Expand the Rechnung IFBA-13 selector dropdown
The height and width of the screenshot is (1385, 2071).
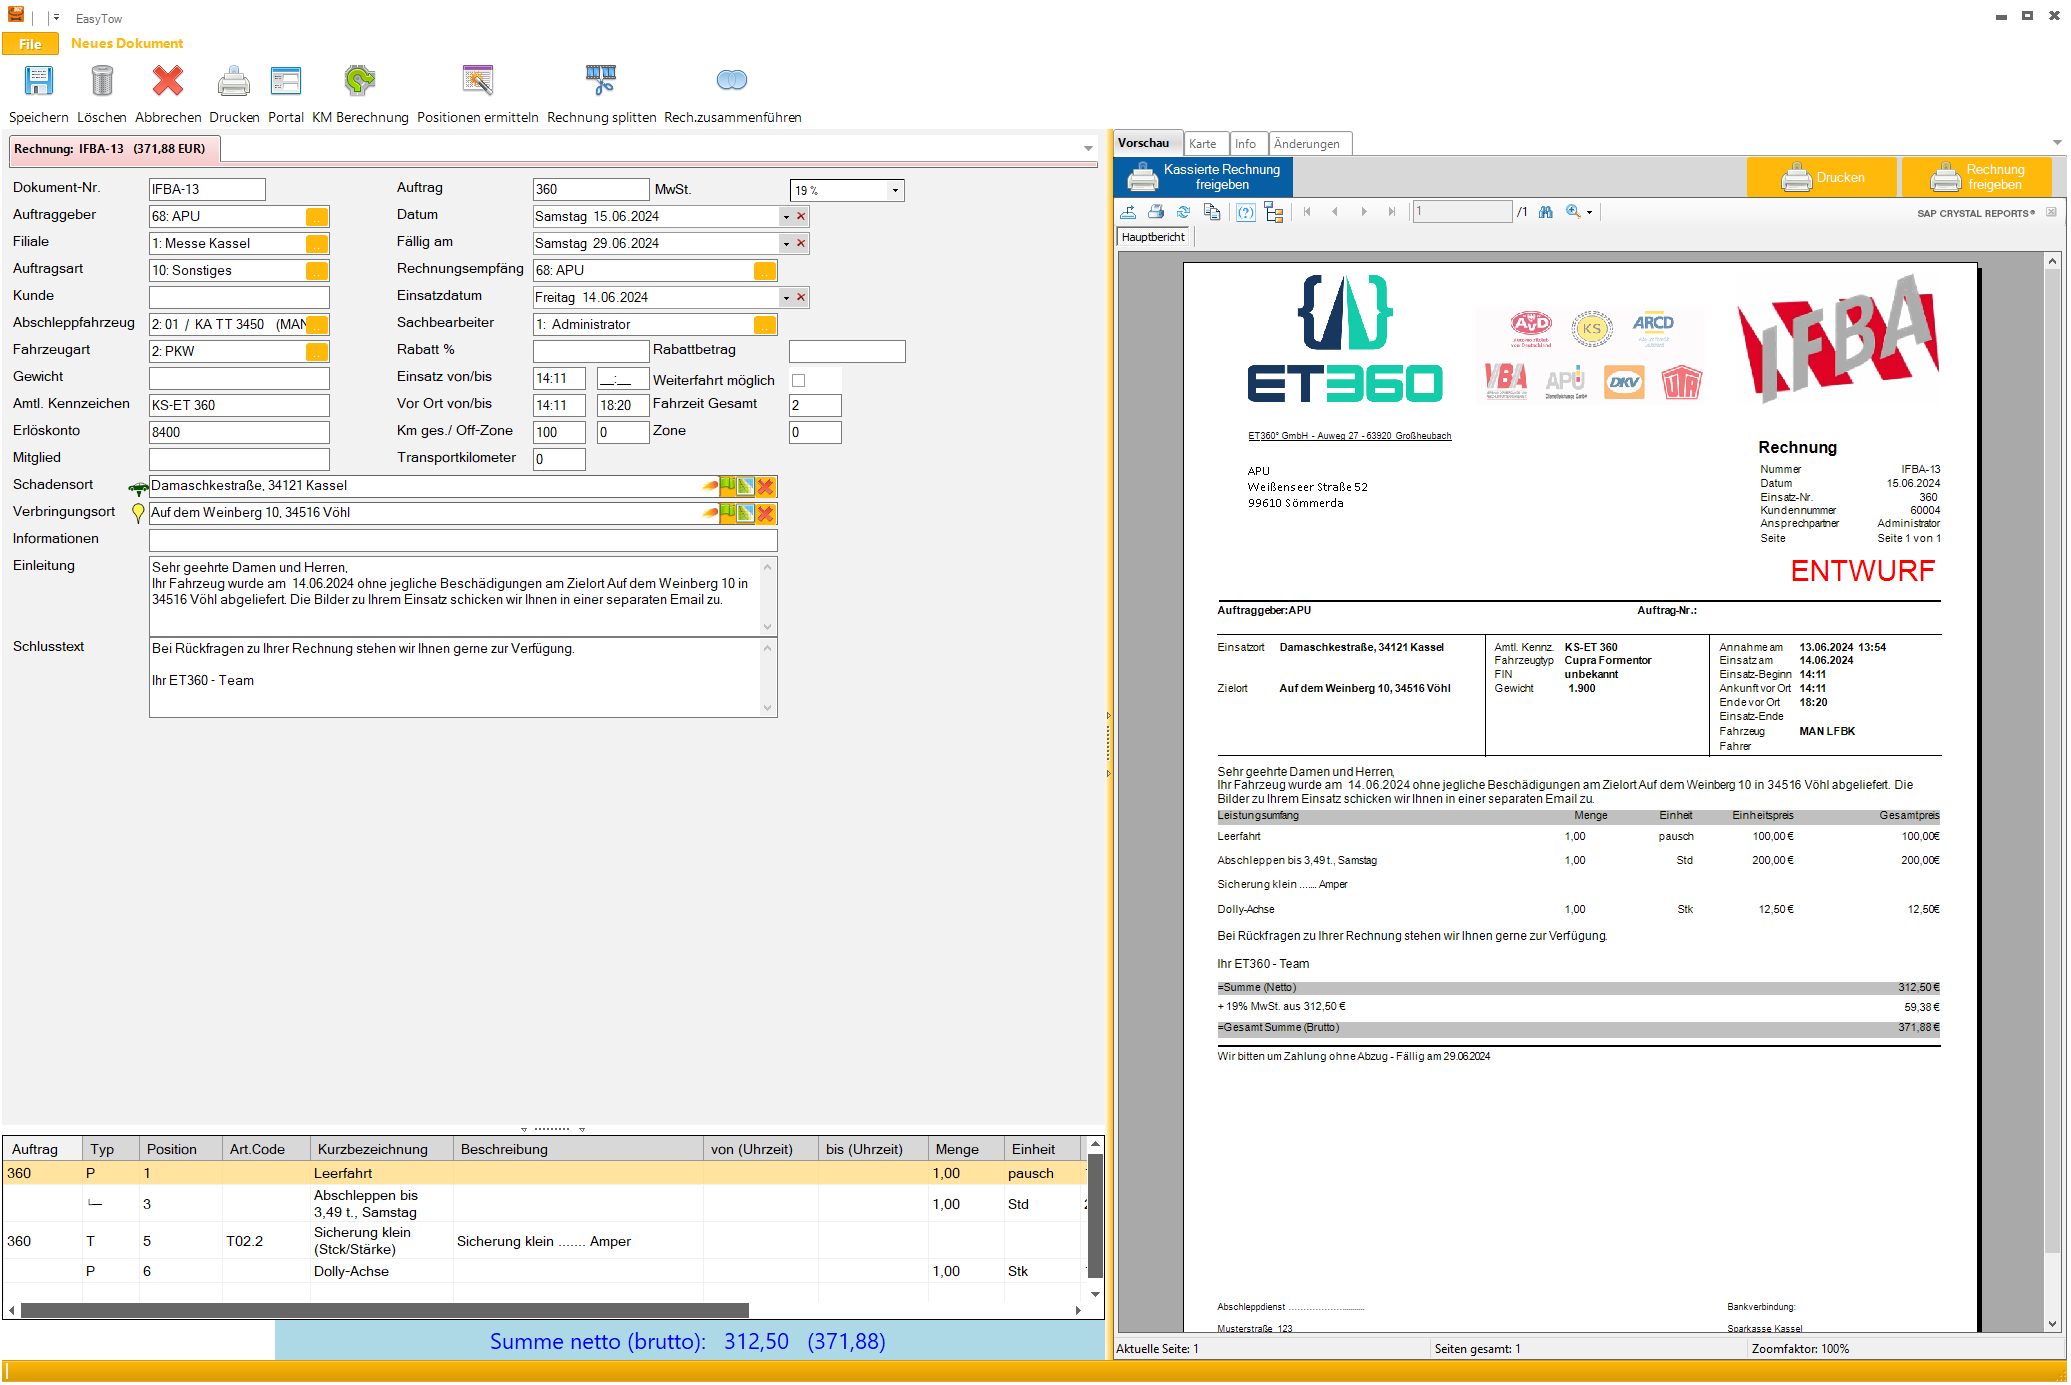pyautogui.click(x=1088, y=149)
